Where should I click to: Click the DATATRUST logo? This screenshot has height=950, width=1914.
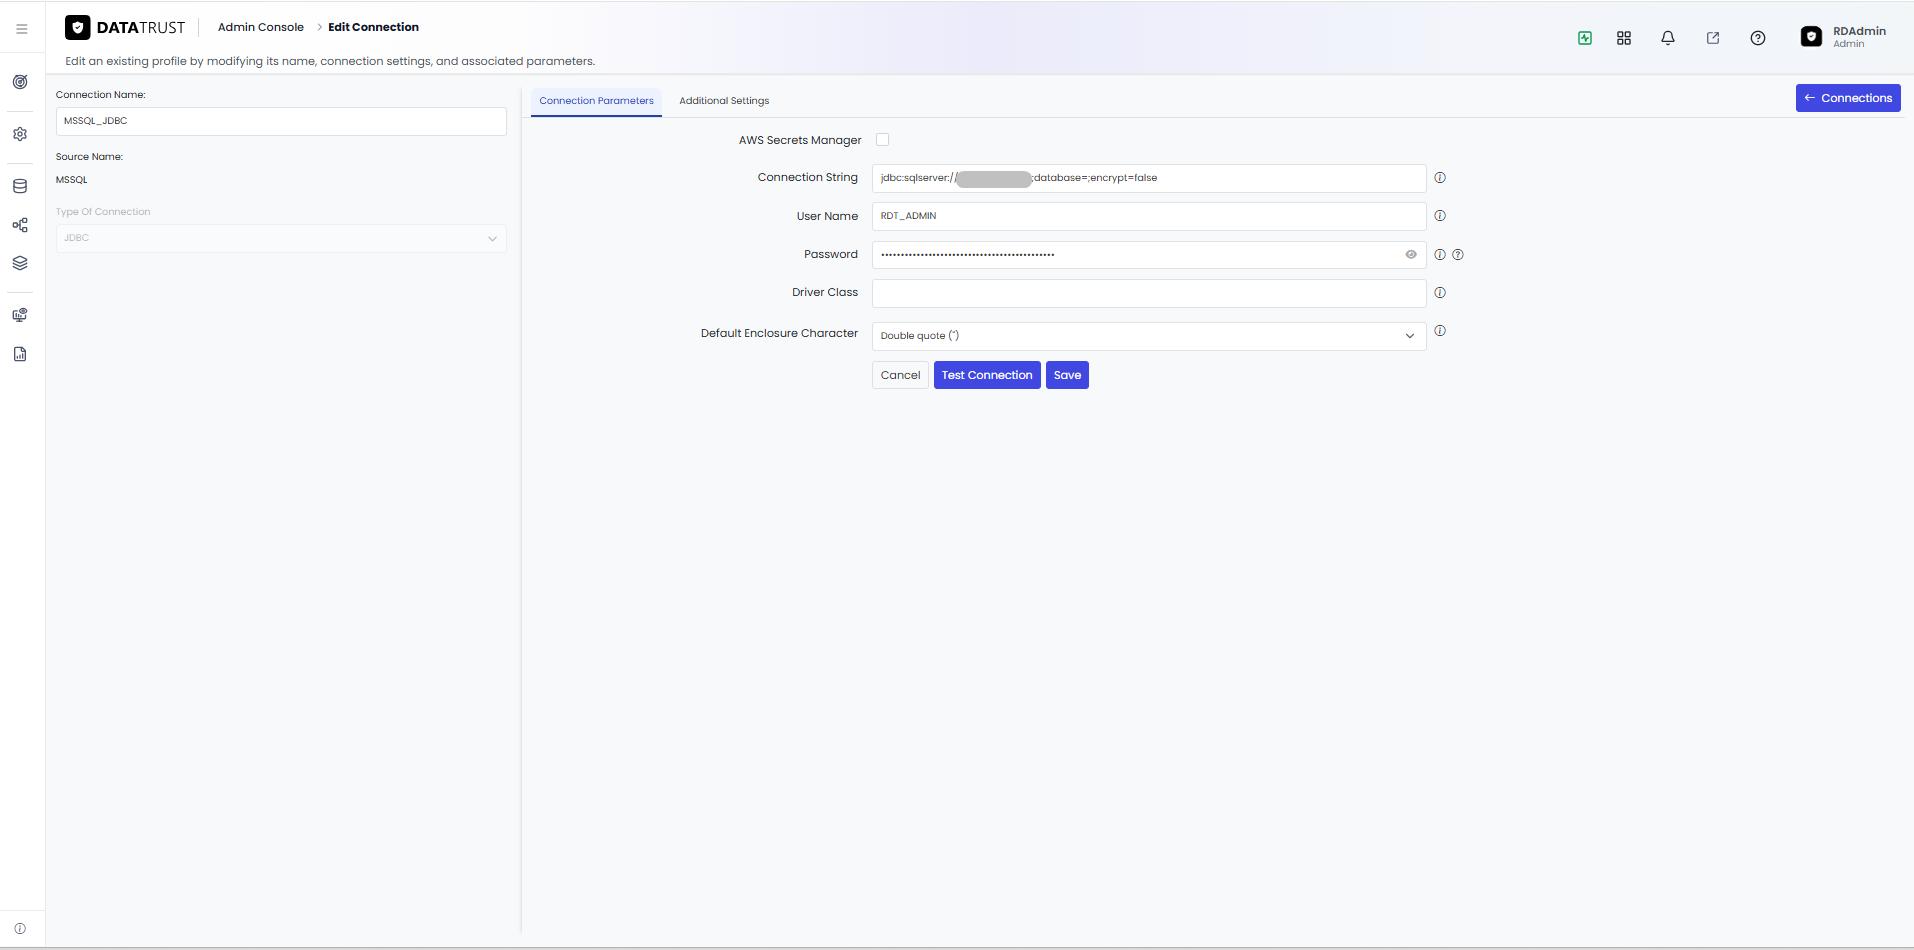tap(125, 28)
